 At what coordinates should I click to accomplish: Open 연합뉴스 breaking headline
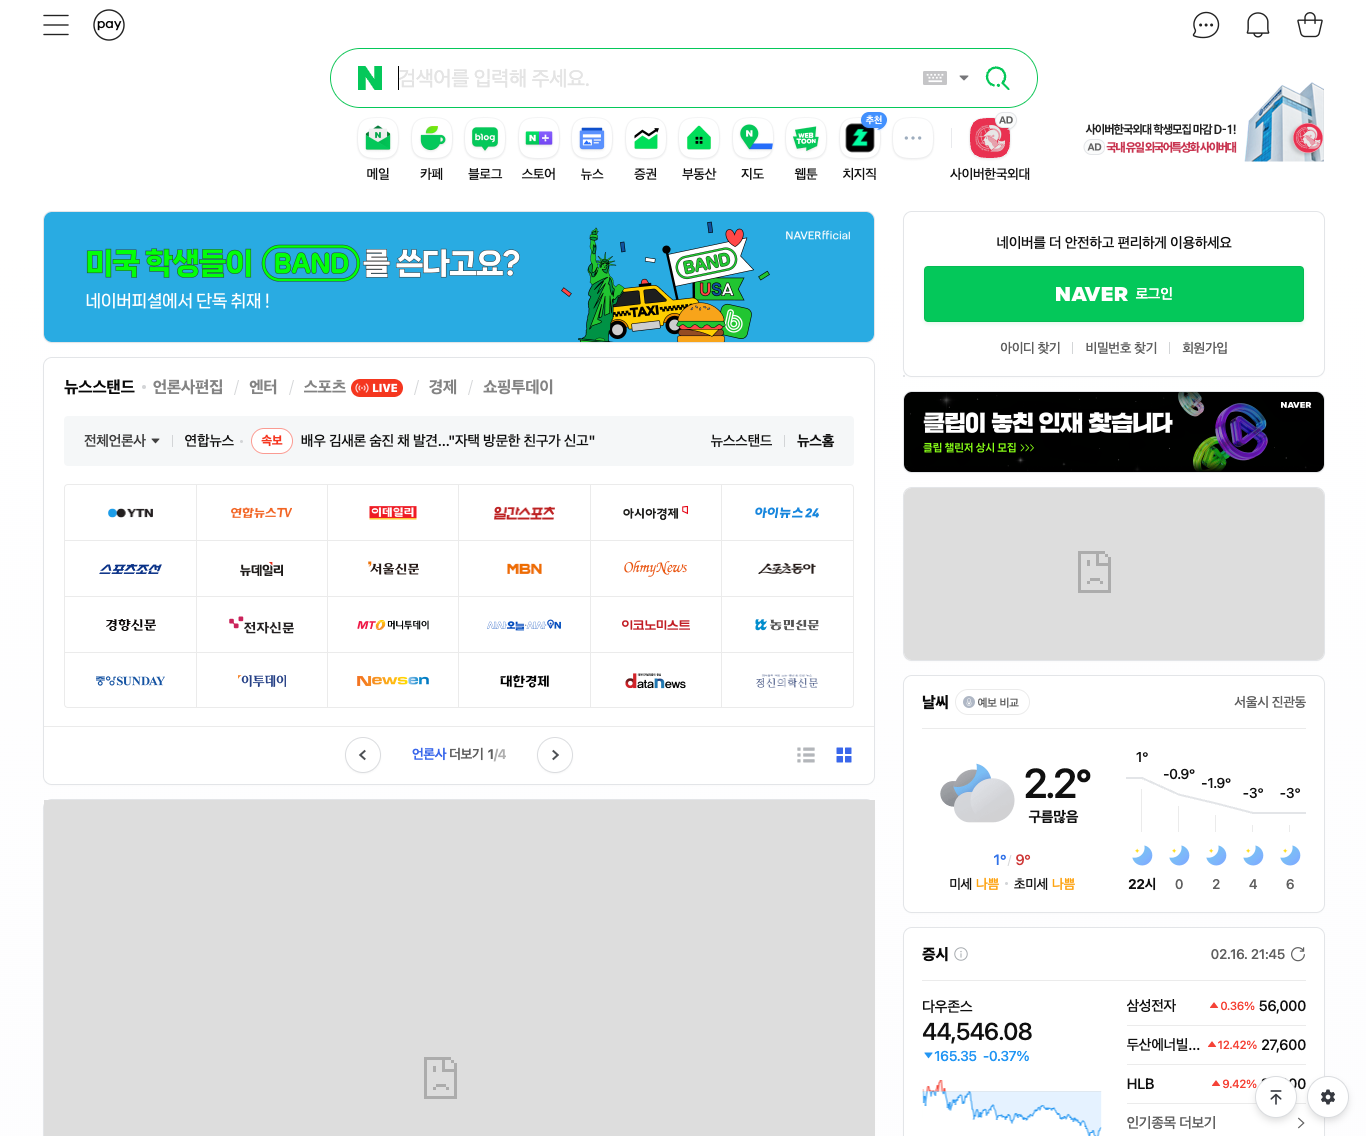coord(448,441)
